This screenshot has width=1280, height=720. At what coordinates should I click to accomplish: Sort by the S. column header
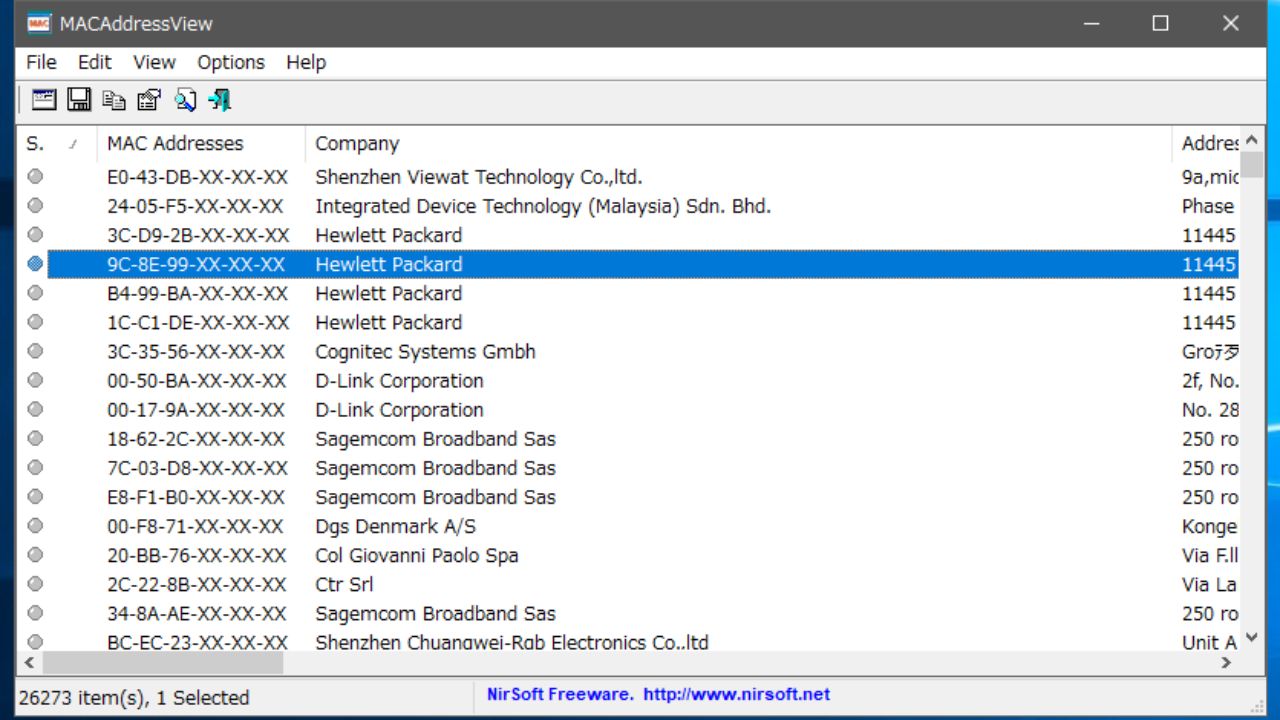(57, 143)
